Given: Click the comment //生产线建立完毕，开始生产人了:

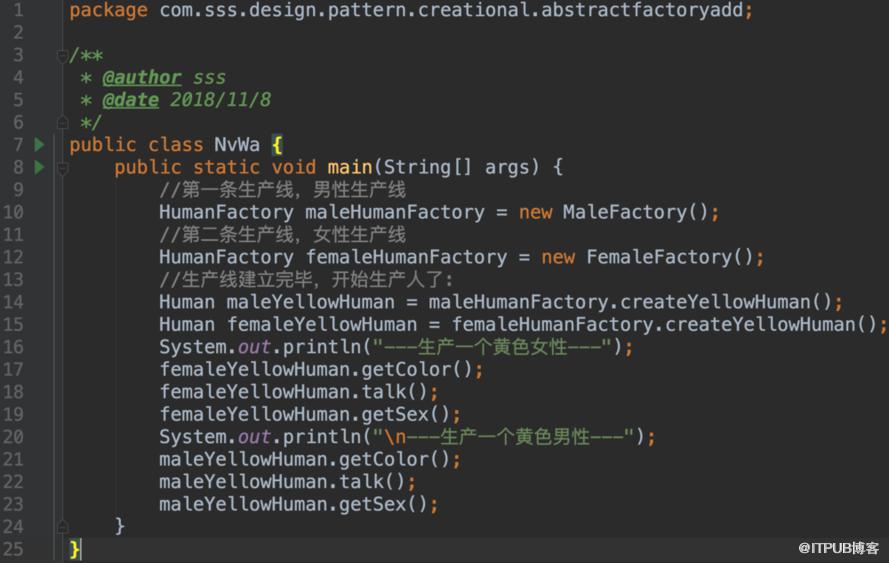Looking at the screenshot, I should (306, 279).
